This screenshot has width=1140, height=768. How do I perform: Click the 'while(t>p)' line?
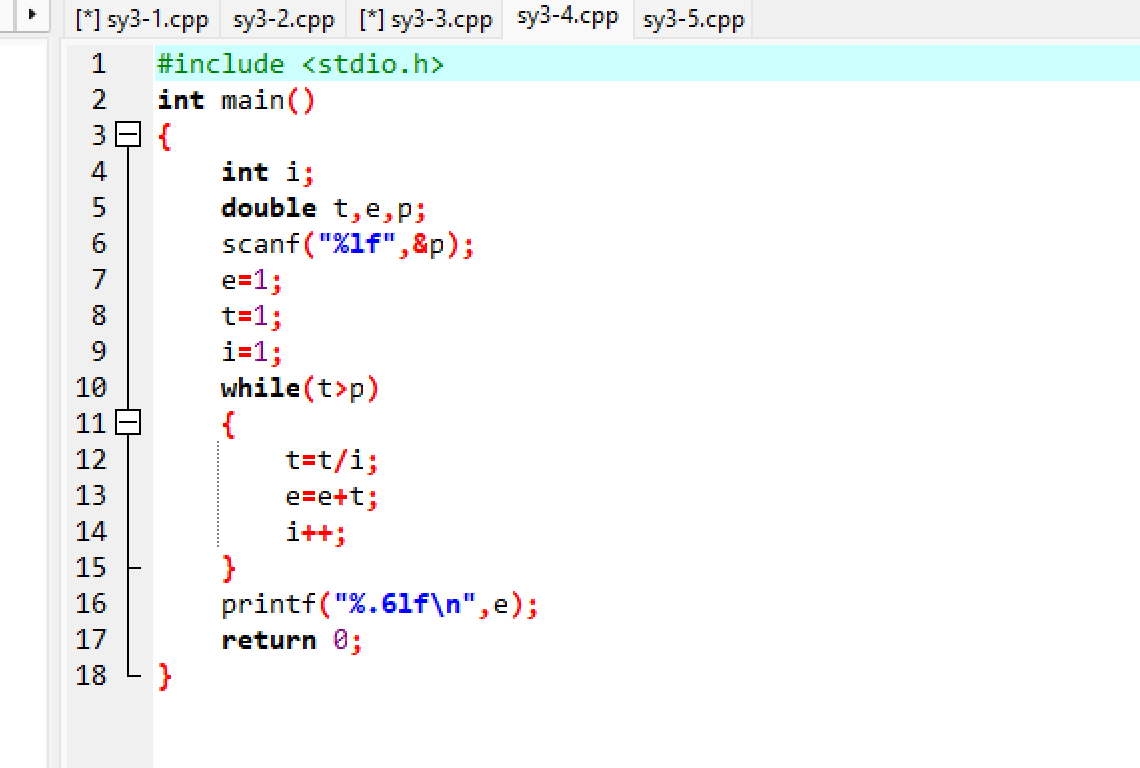coord(300,388)
